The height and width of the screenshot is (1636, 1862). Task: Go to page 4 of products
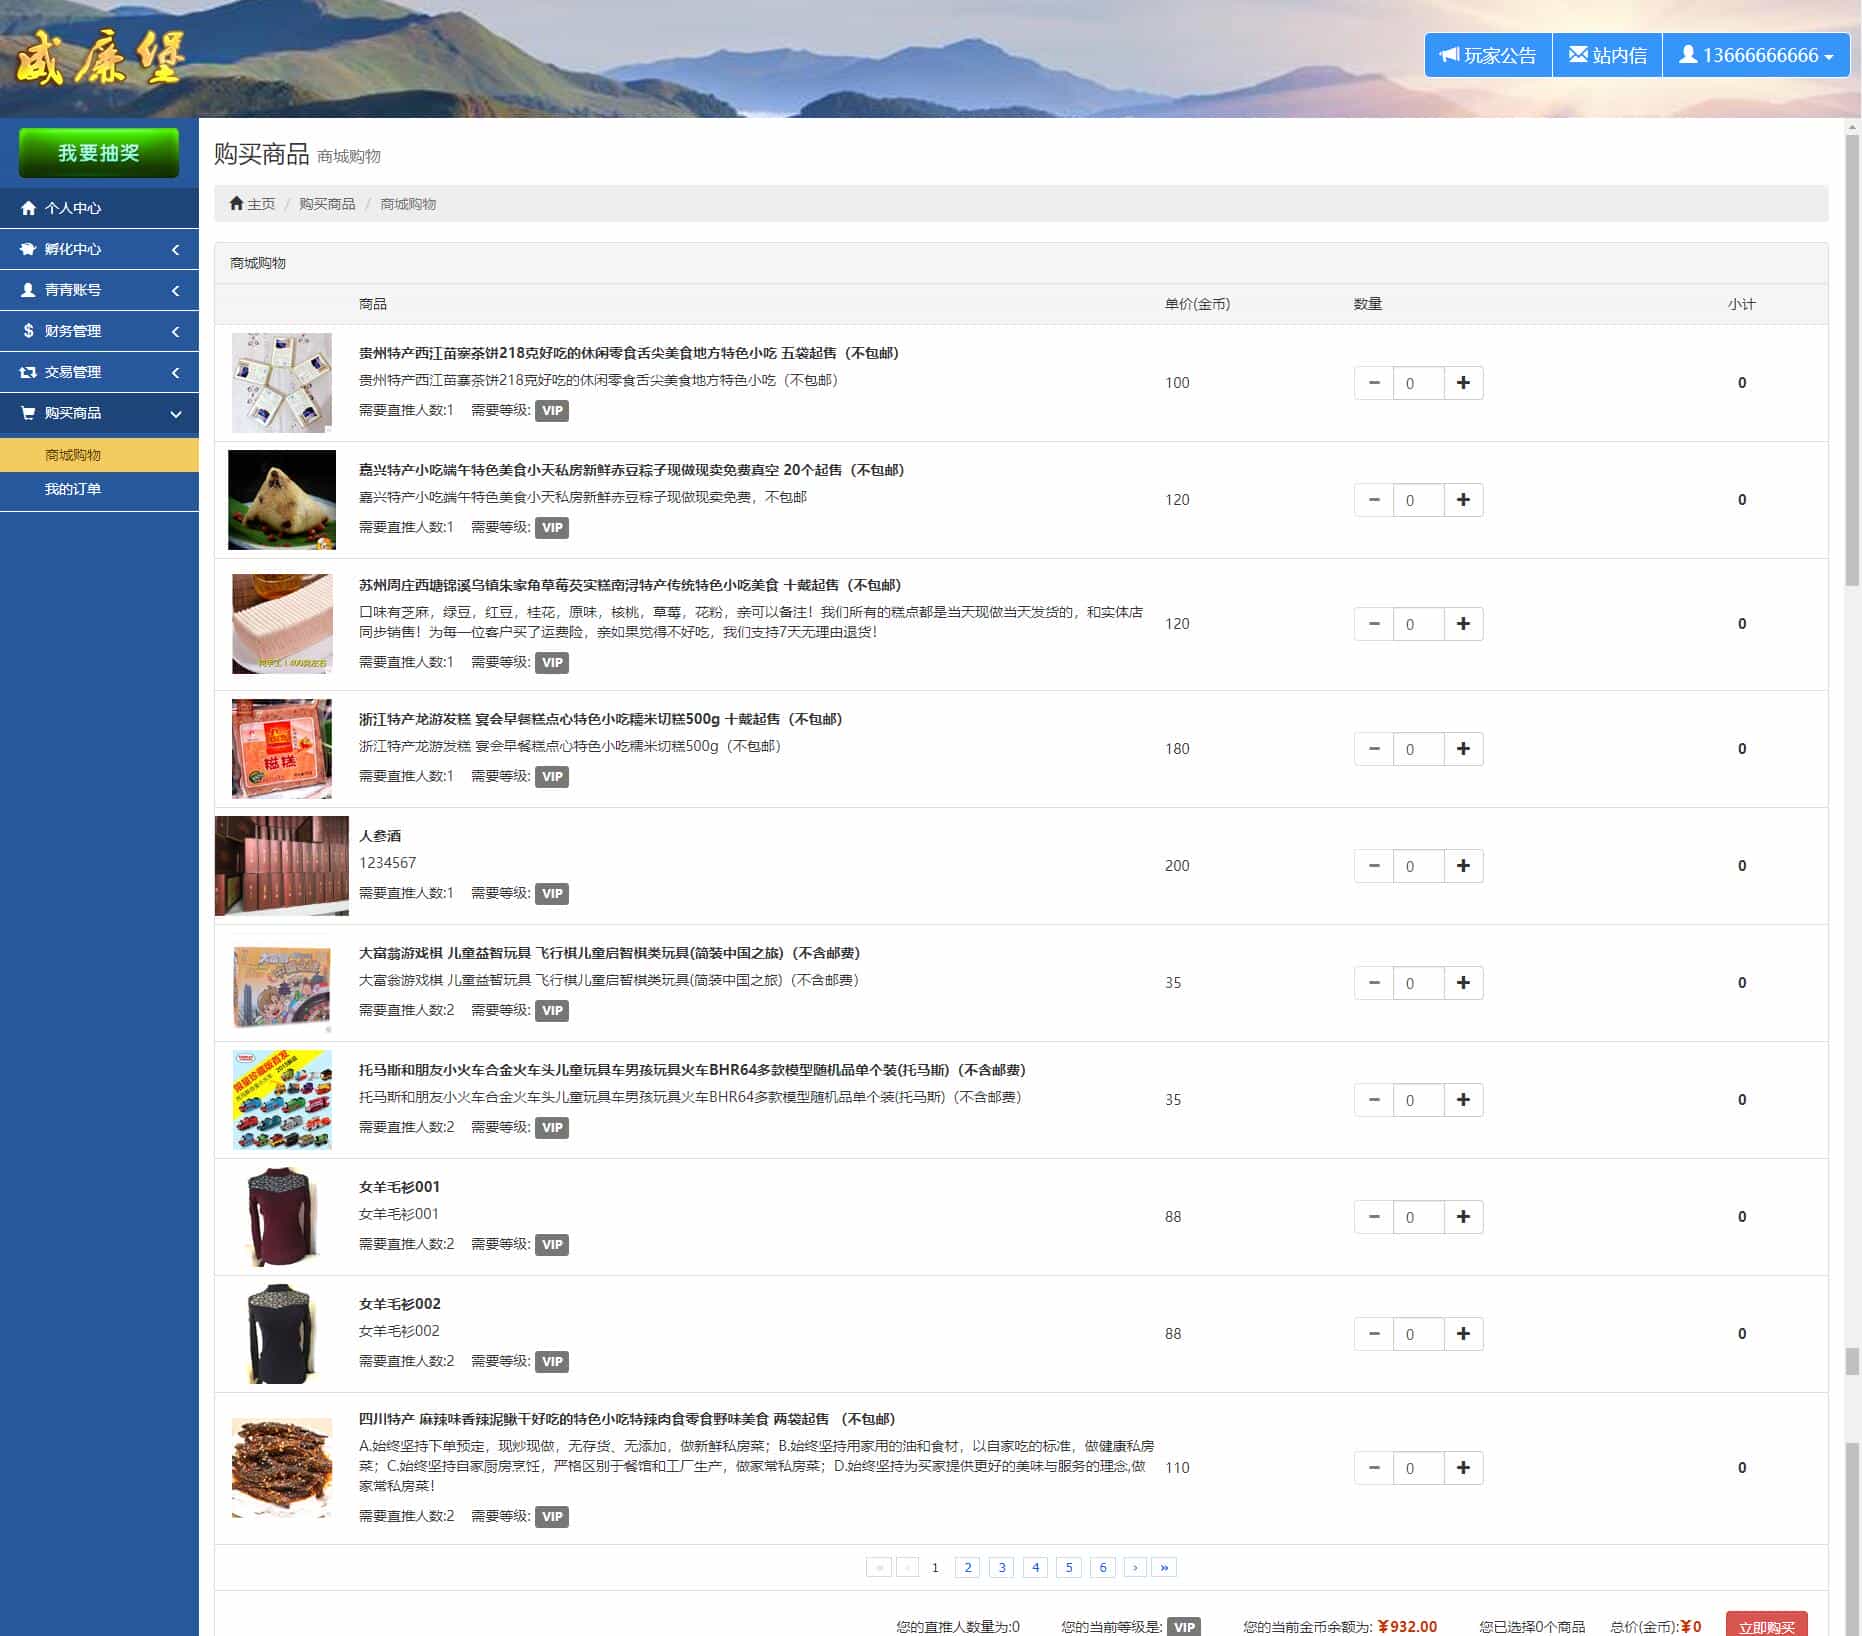click(x=1035, y=1567)
